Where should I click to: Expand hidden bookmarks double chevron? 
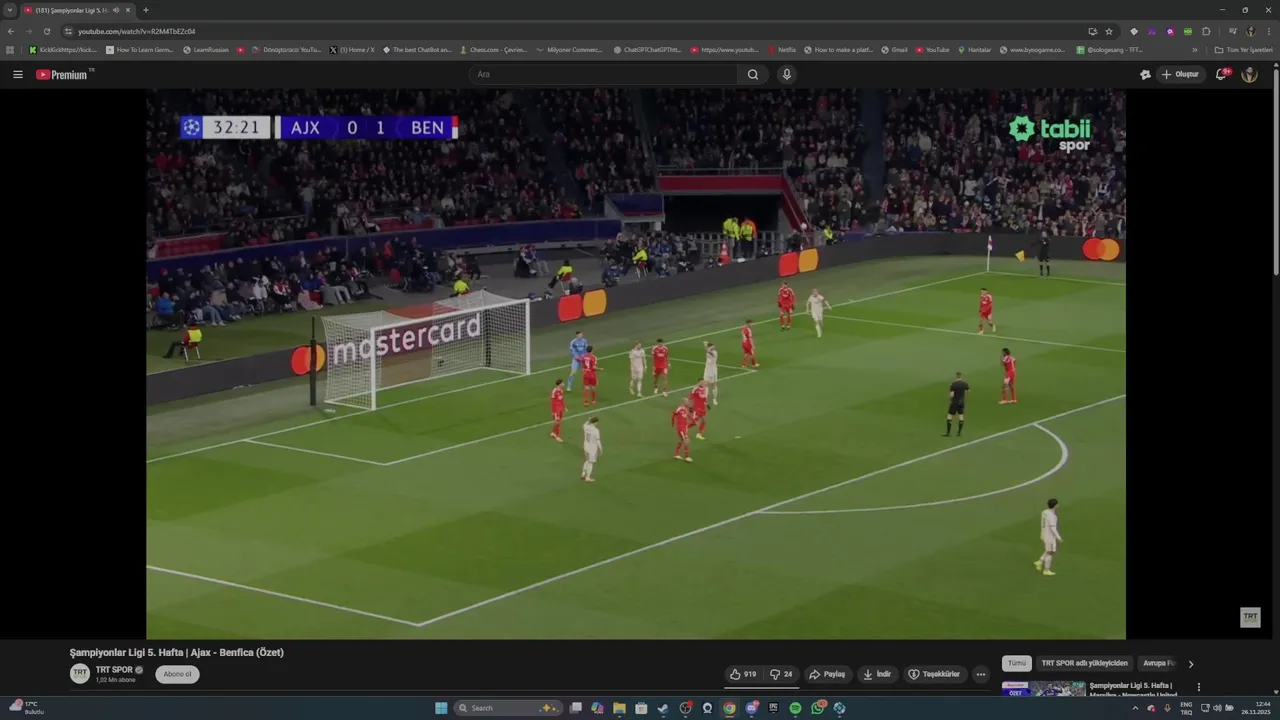(x=1194, y=49)
